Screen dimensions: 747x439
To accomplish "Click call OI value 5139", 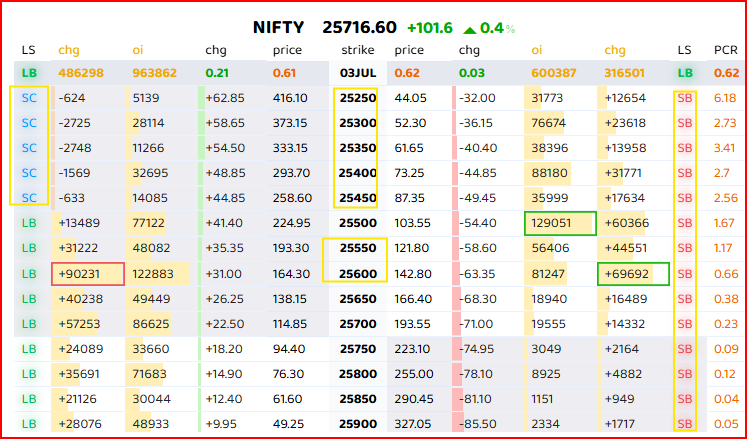I will [x=146, y=98].
